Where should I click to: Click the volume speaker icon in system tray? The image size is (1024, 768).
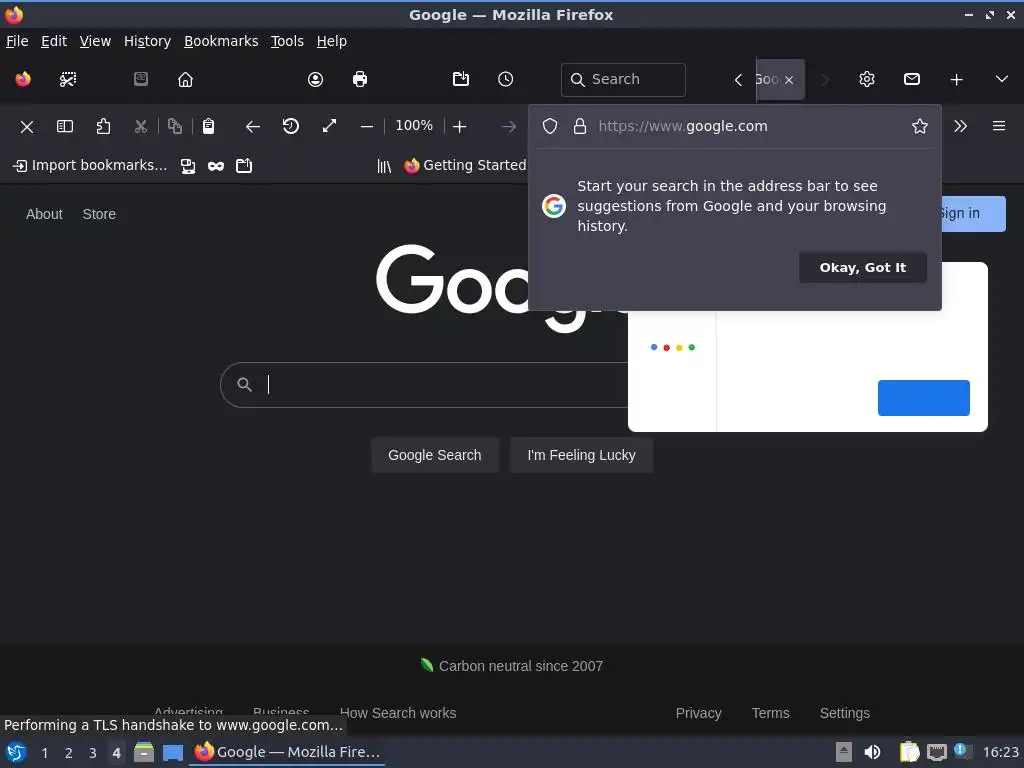(x=872, y=752)
